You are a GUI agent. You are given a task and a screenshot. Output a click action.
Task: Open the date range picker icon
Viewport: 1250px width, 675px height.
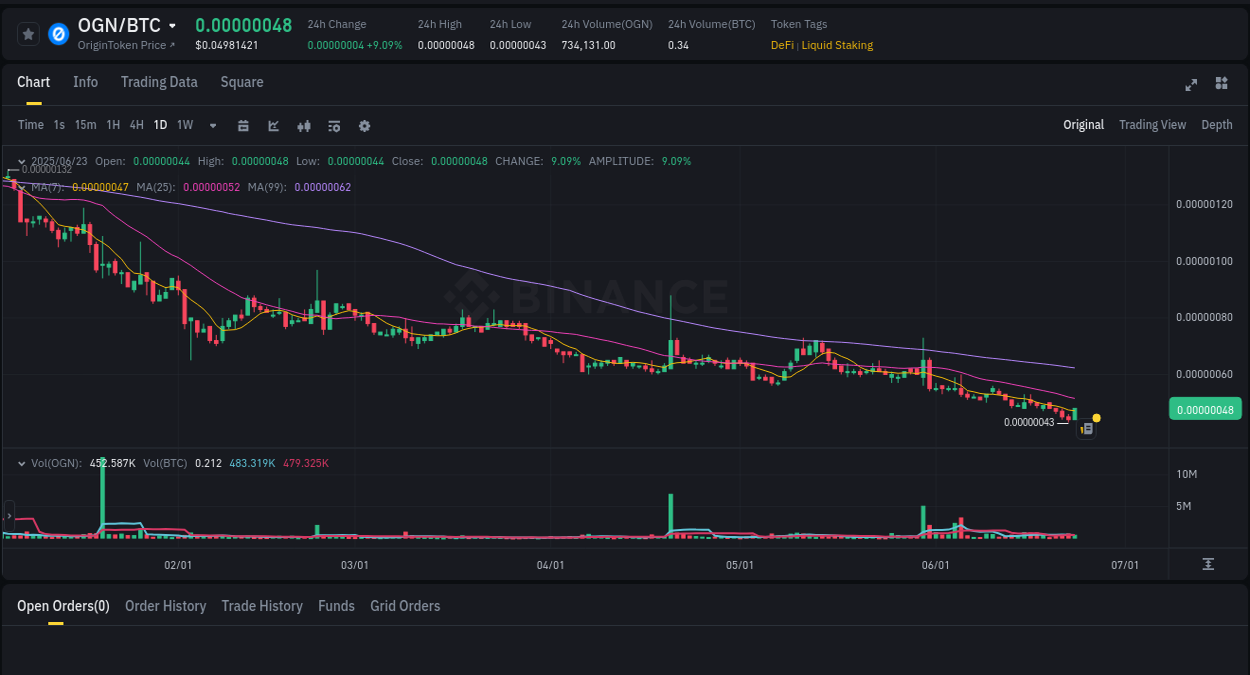pyautogui.click(x=243, y=125)
